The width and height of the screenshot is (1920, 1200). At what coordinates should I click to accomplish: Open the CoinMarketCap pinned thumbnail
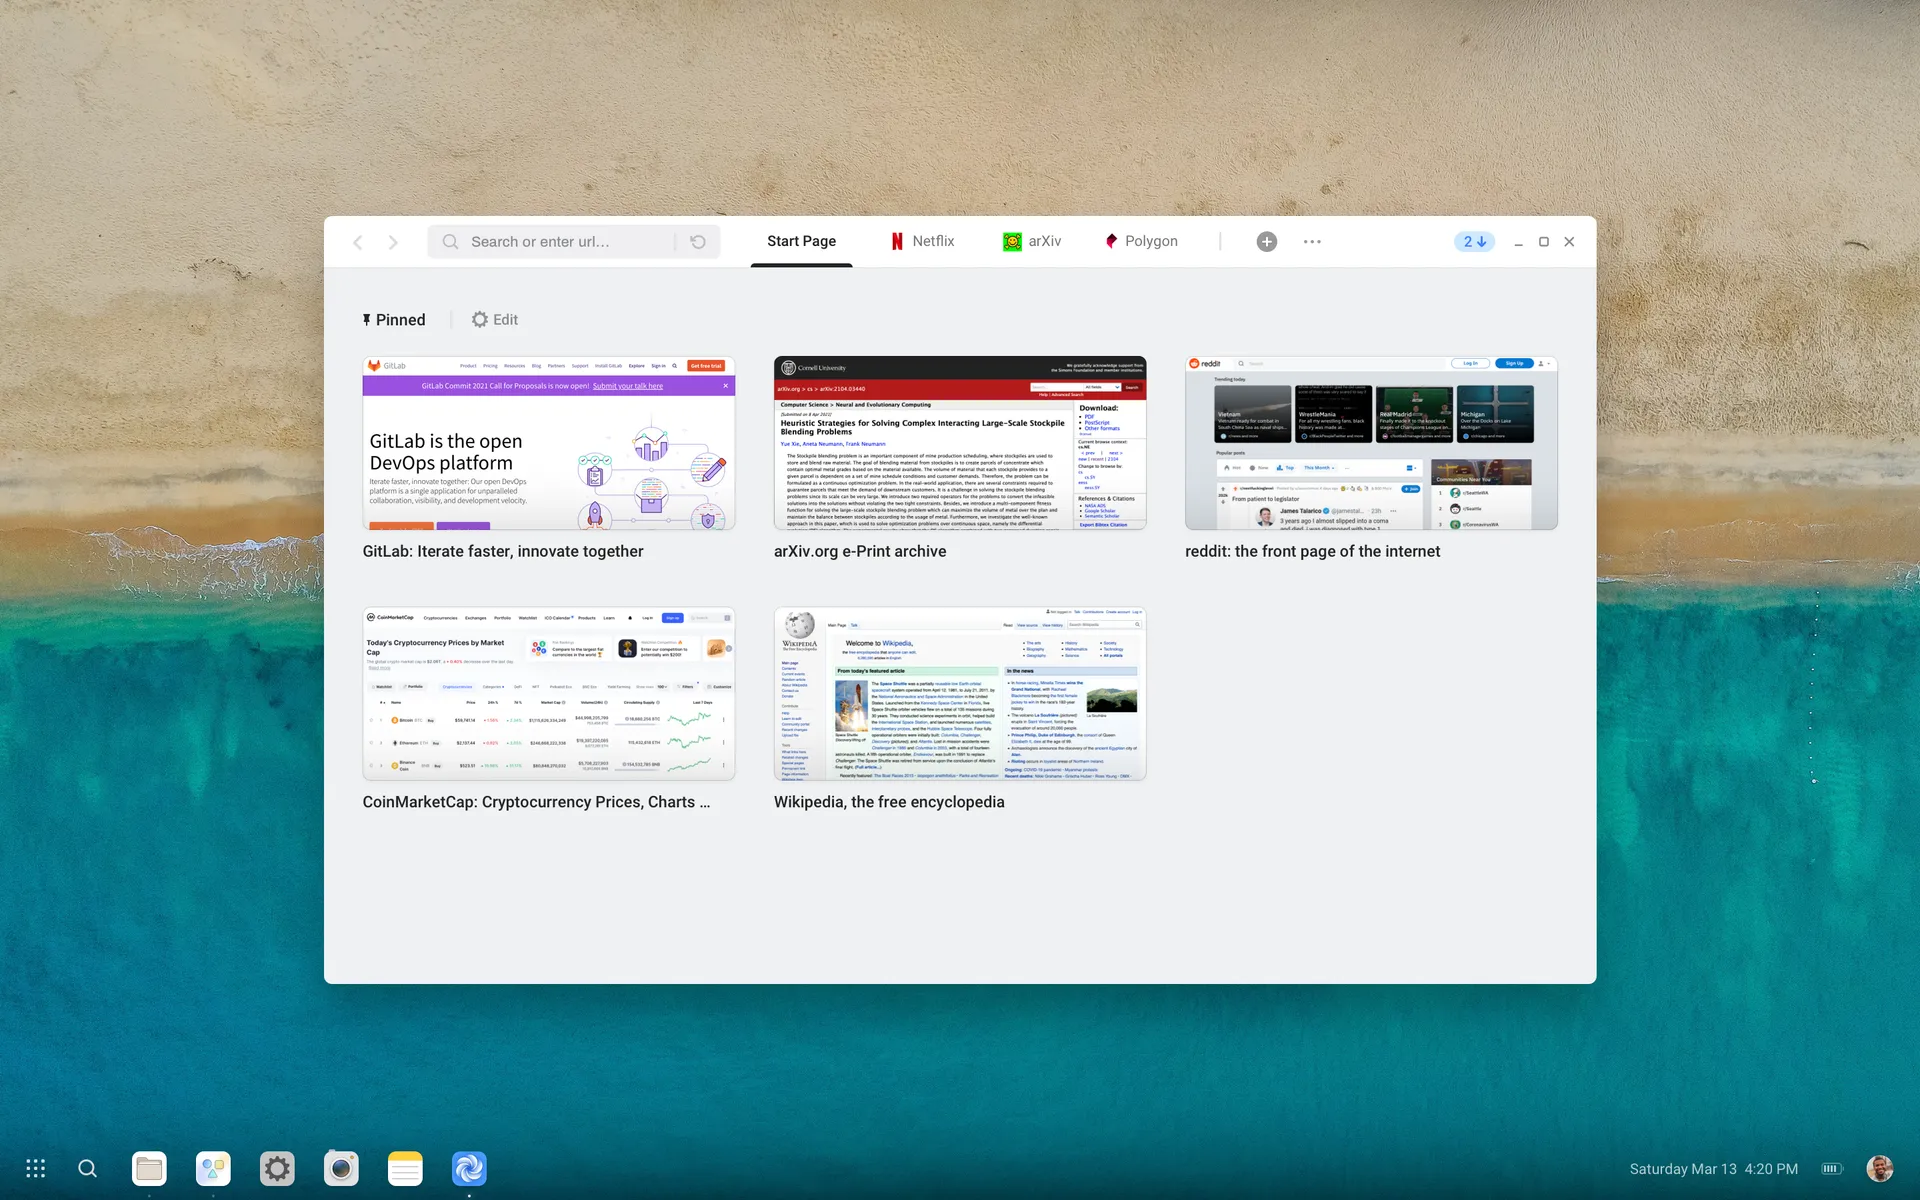(548, 694)
